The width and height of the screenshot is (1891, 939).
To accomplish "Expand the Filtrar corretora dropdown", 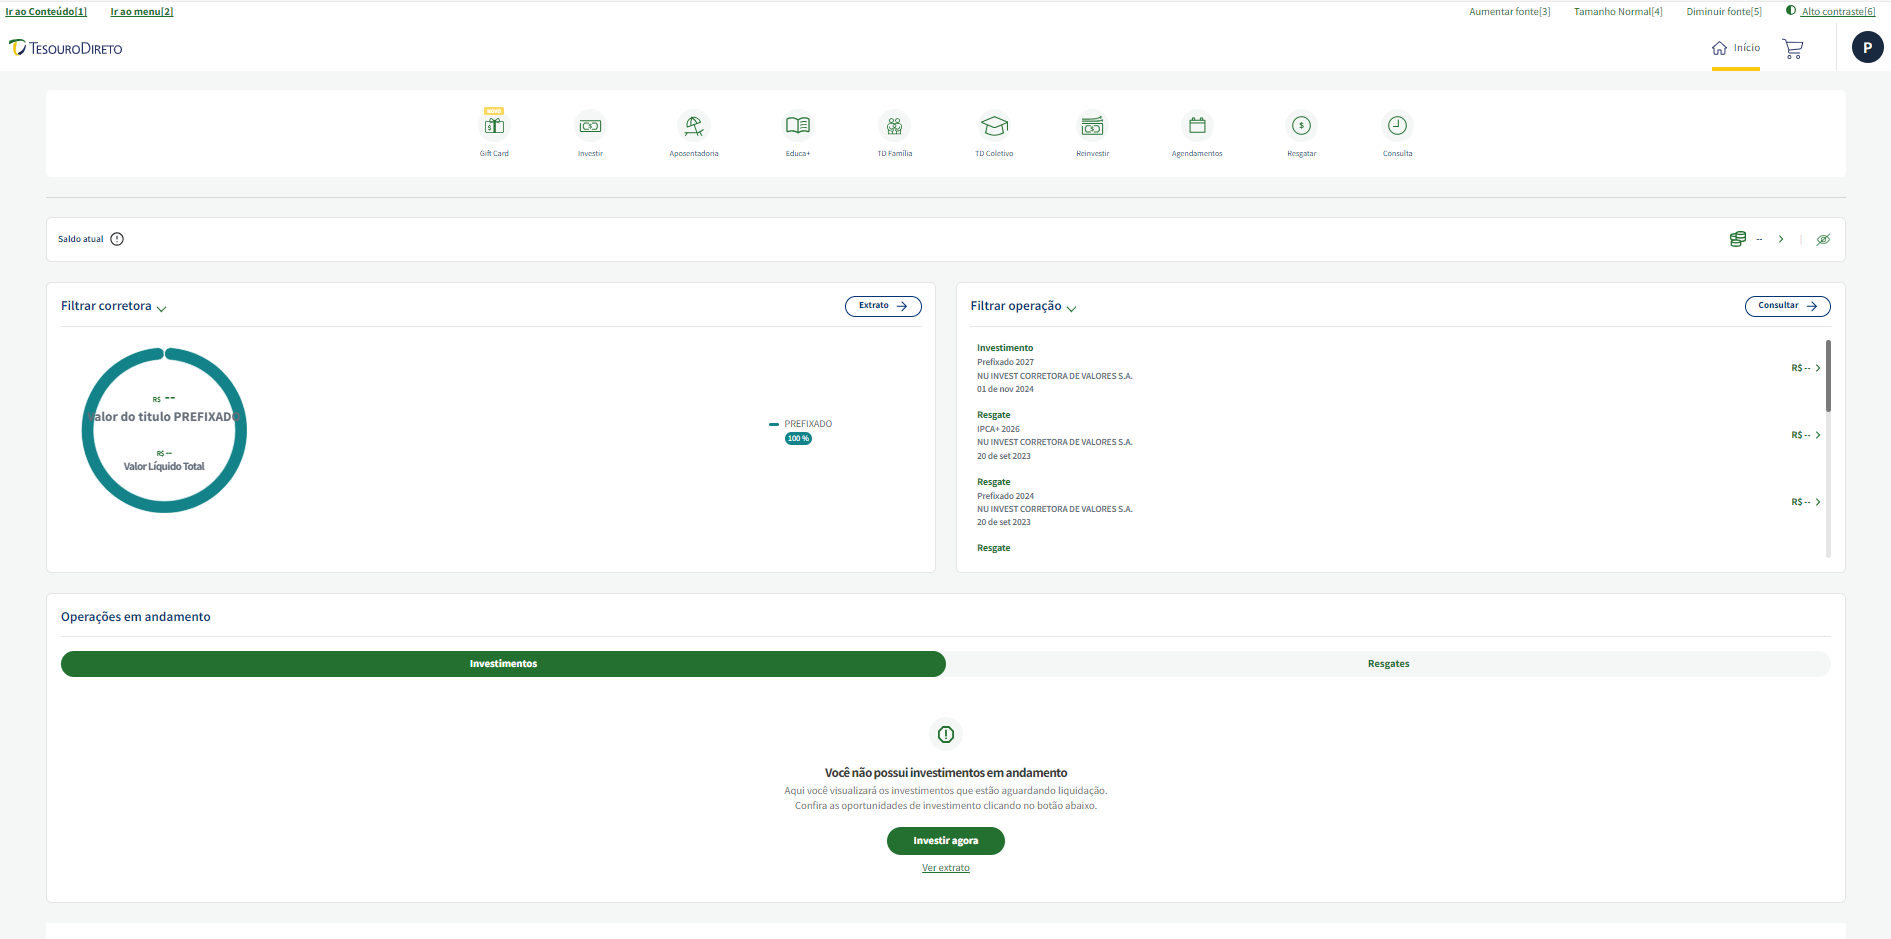I will coord(113,306).
